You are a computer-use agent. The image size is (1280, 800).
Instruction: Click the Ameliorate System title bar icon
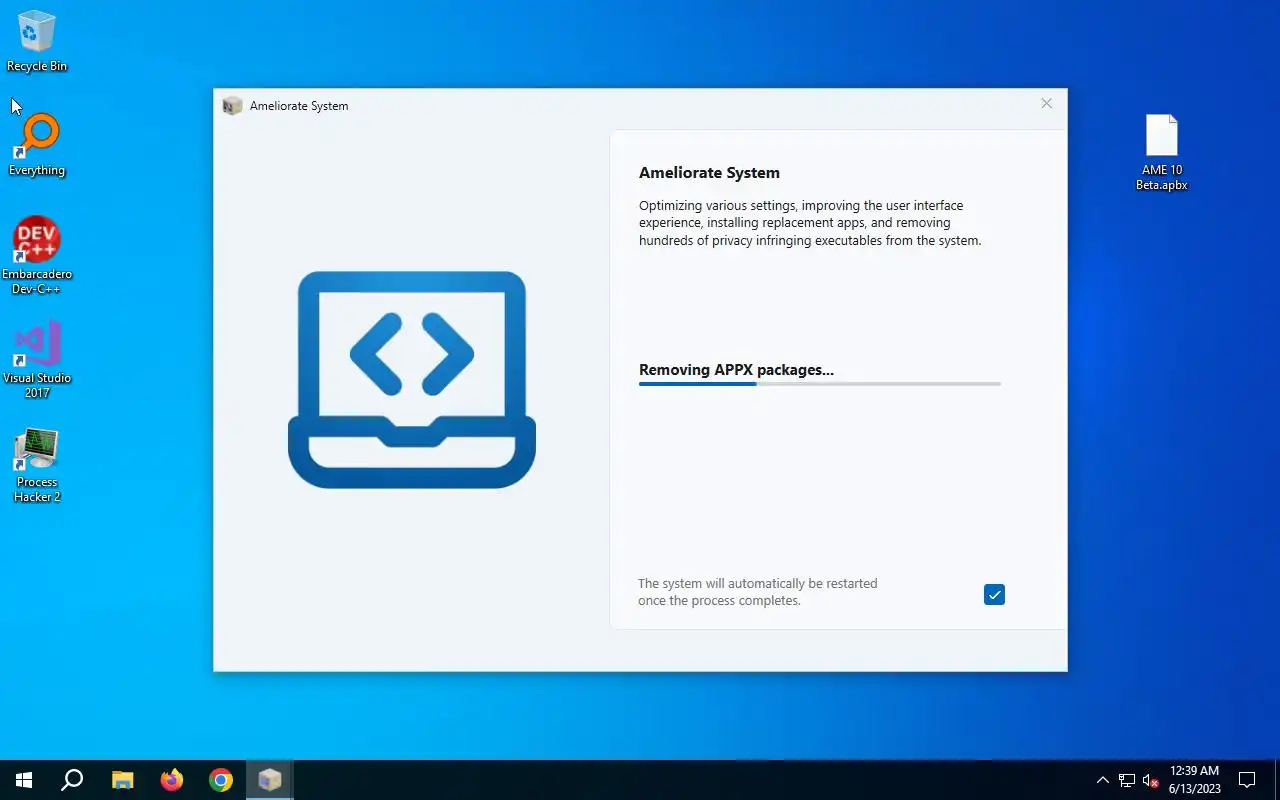click(x=232, y=106)
